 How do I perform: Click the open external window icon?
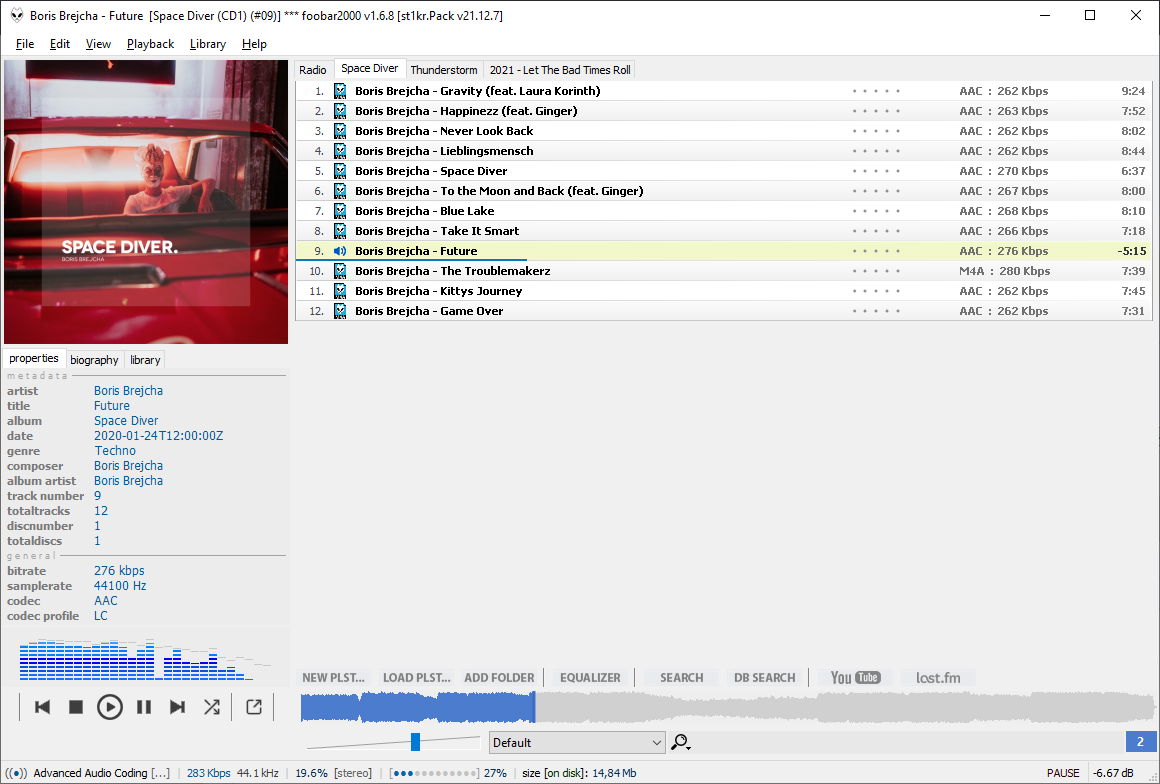[254, 707]
